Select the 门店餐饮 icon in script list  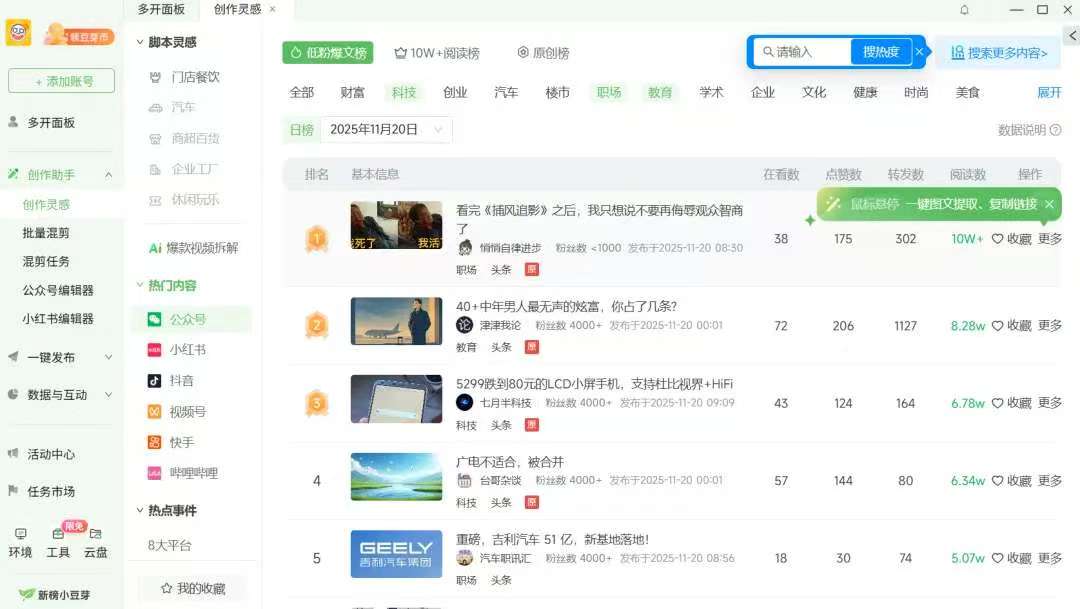(156, 77)
